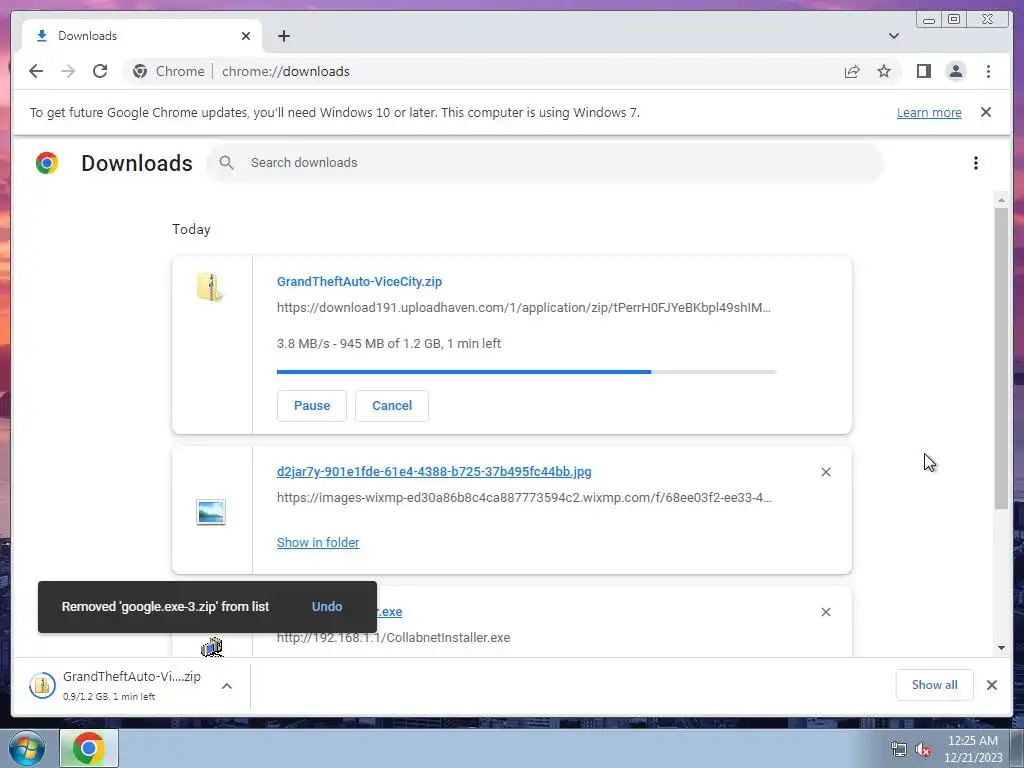Click the download speed status text
Viewport: 1024px width, 768px height.
point(389,344)
